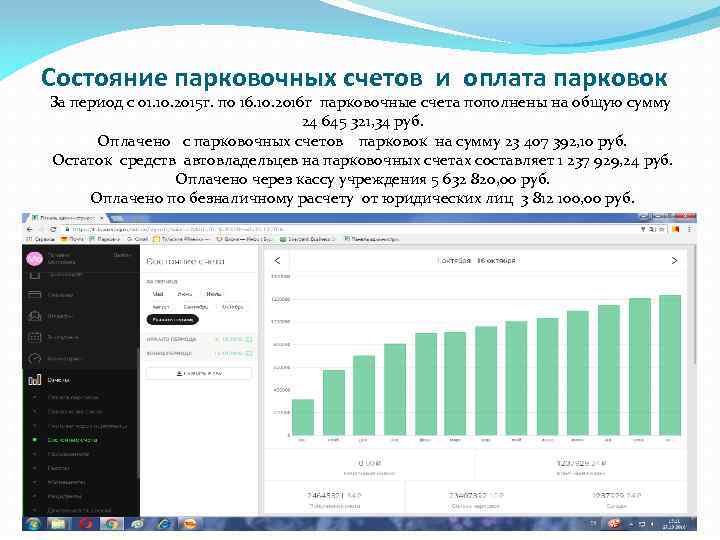Screen dimensions: 720x540
Task: Launch Internet Explorer from the taskbar
Action: pos(163,523)
